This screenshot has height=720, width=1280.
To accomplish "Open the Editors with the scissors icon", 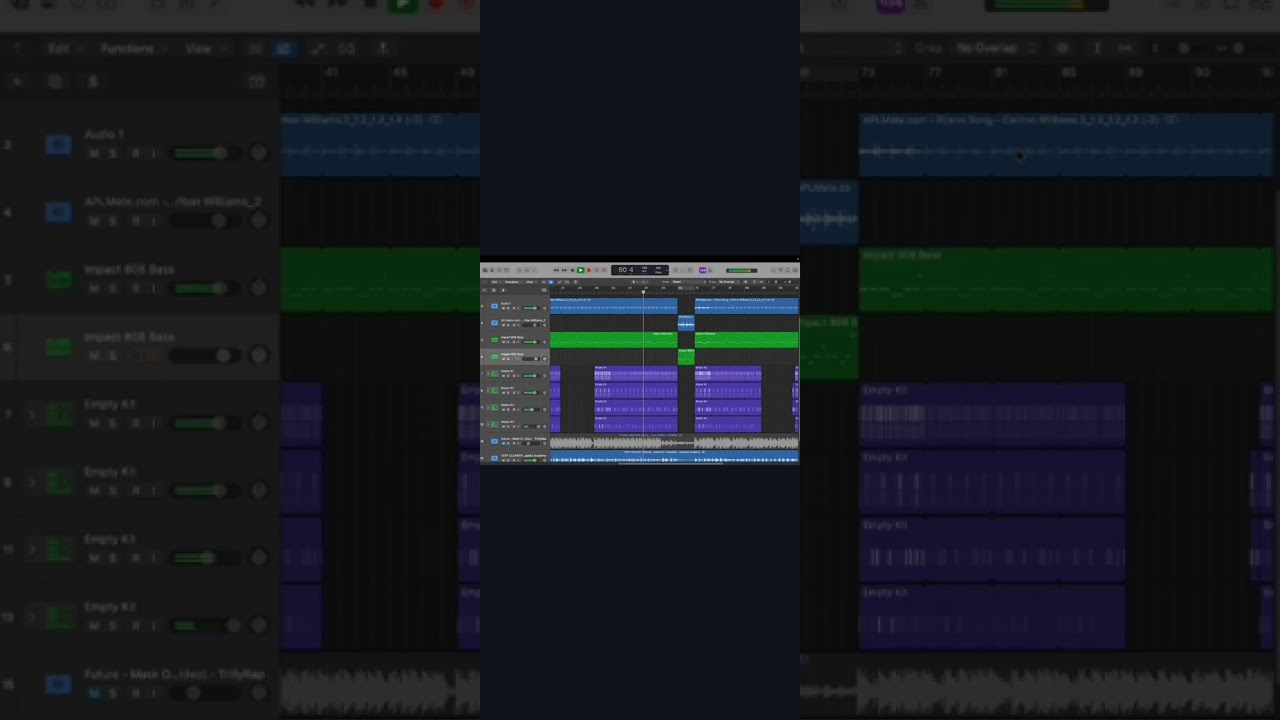I will (x=534, y=270).
